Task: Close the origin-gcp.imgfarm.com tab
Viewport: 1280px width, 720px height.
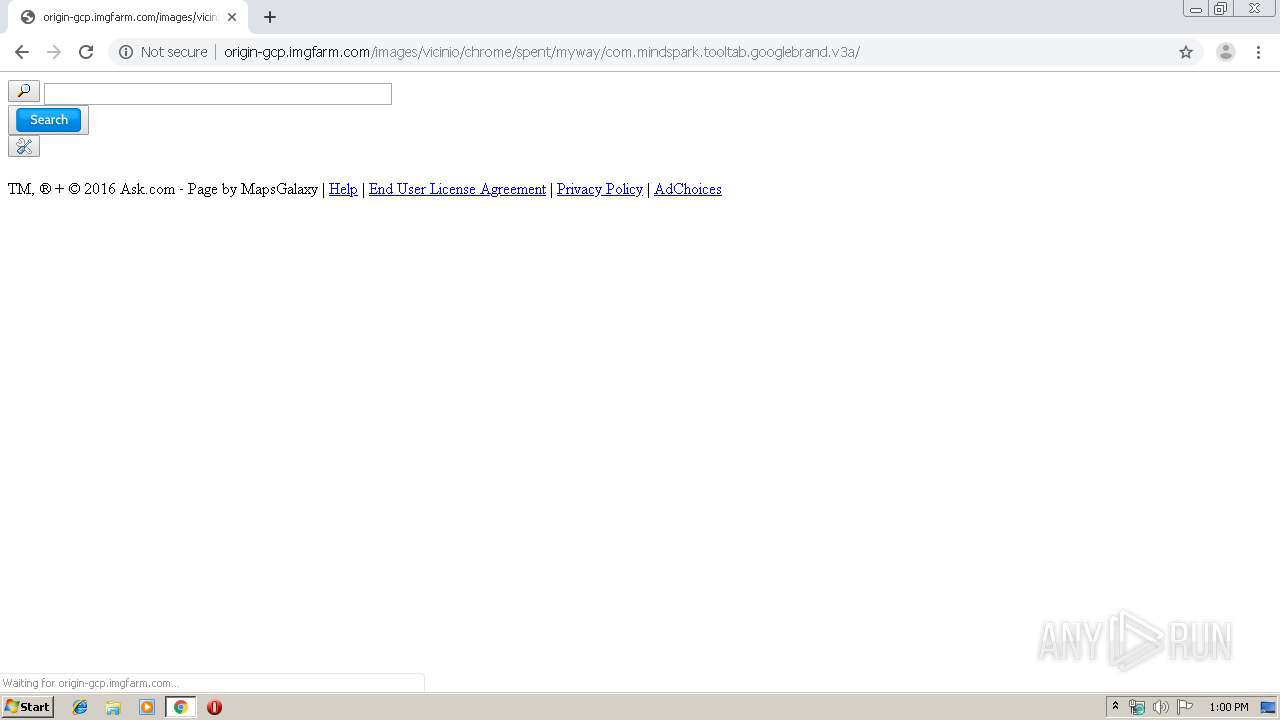Action: (x=232, y=17)
